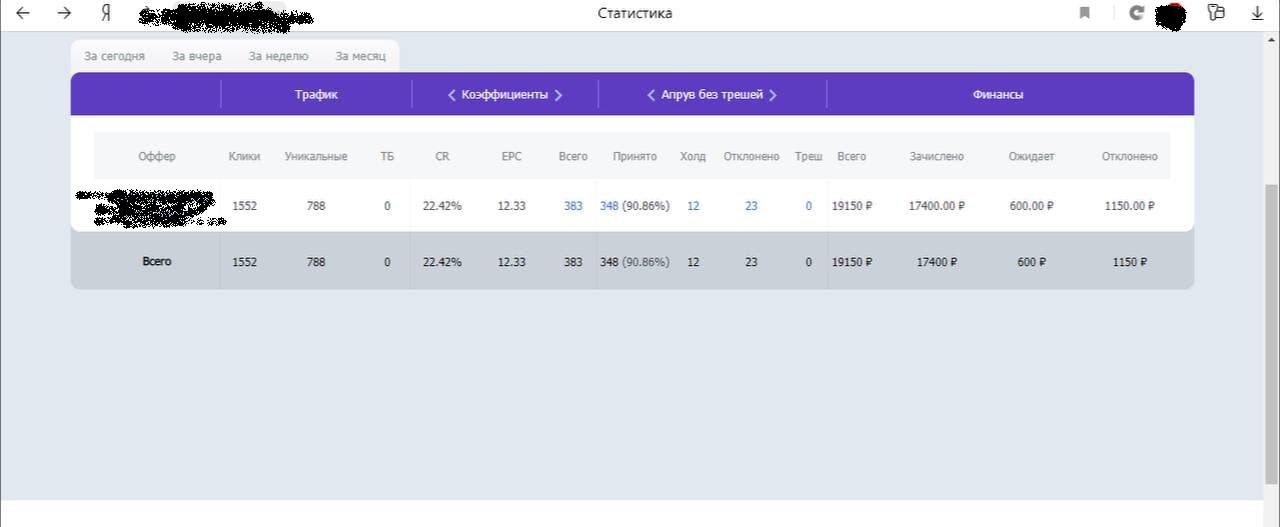1280x527 pixels.
Task: Click the browser back arrow
Action: tap(23, 13)
